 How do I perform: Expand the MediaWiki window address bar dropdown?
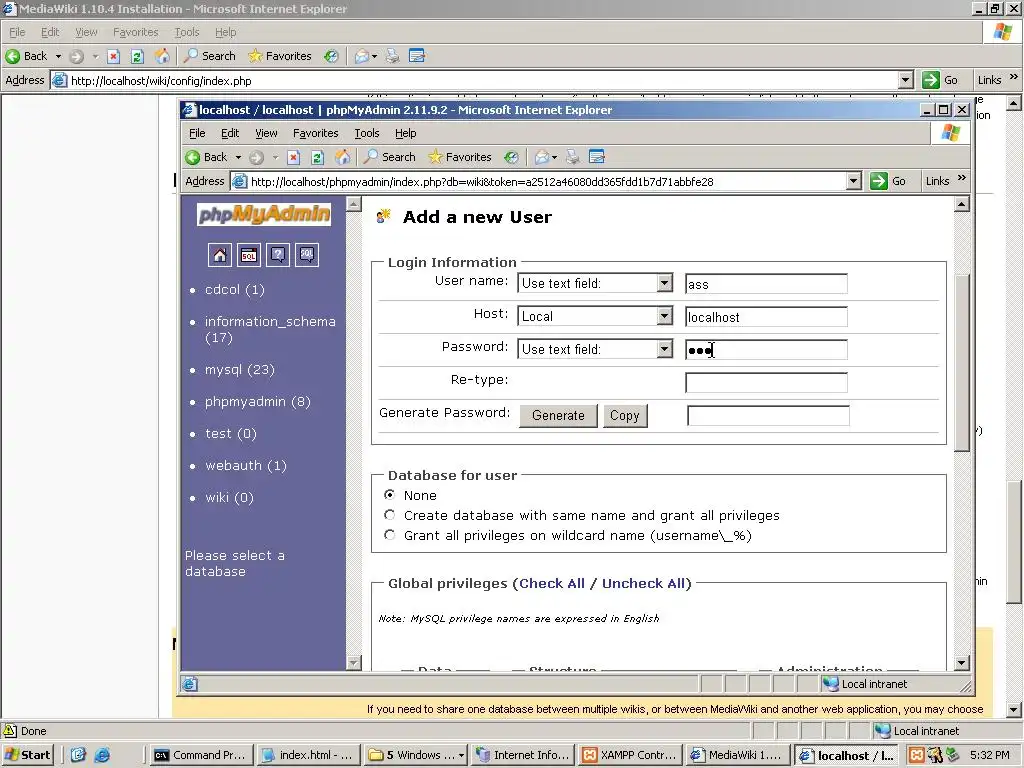coord(905,80)
